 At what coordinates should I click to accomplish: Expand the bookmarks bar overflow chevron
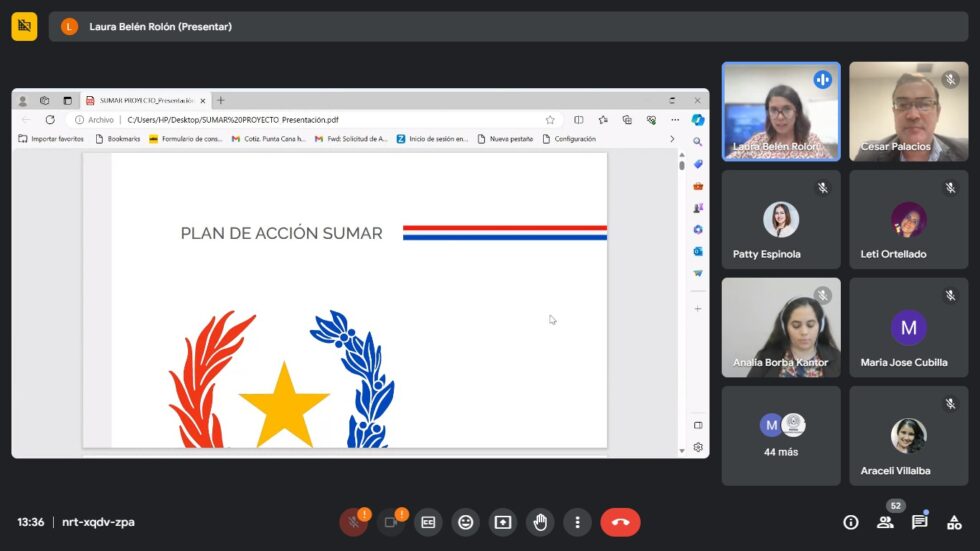click(x=672, y=139)
